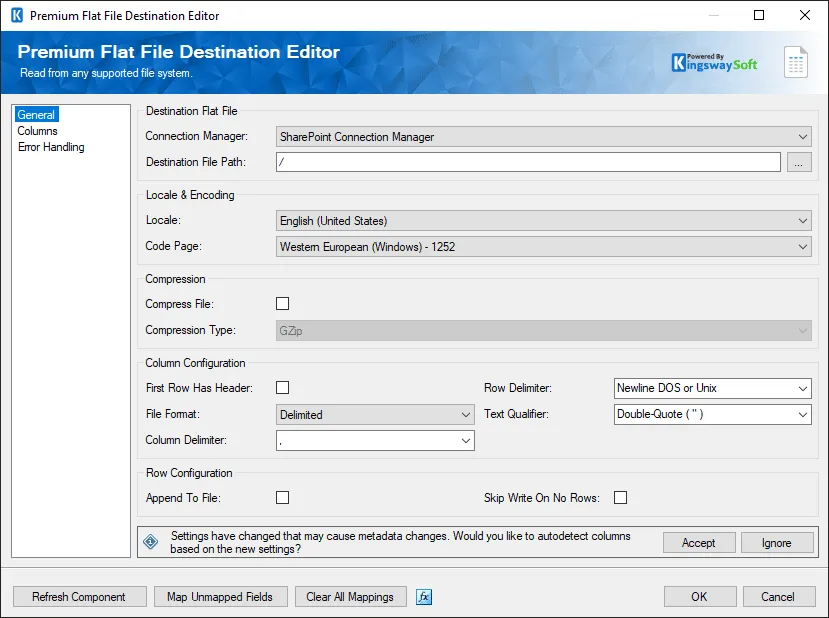Click the KingswaySoft logo

tap(718, 60)
